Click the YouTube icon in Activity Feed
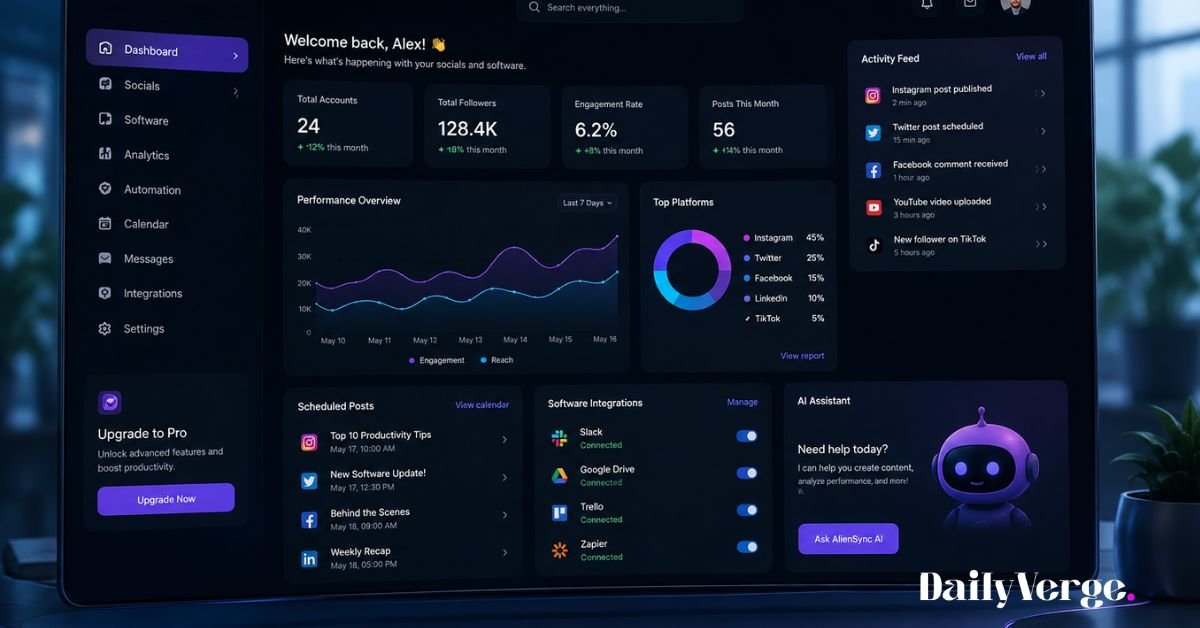The height and width of the screenshot is (628, 1200). tap(874, 207)
